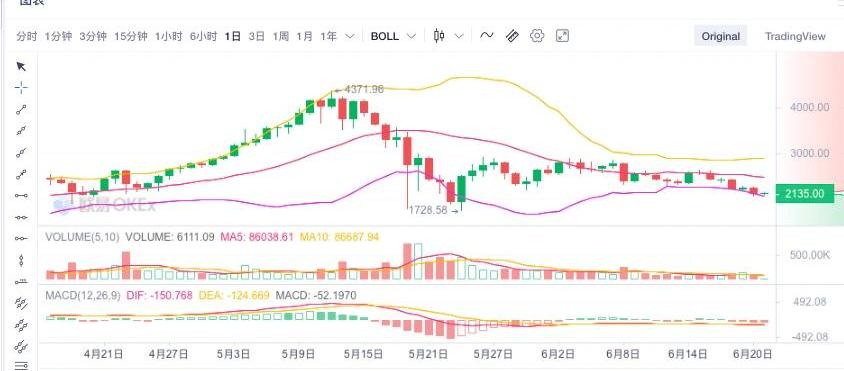Image resolution: width=844 pixels, height=371 pixels.
Task: Select the 1日 timeframe
Action: [x=233, y=36]
